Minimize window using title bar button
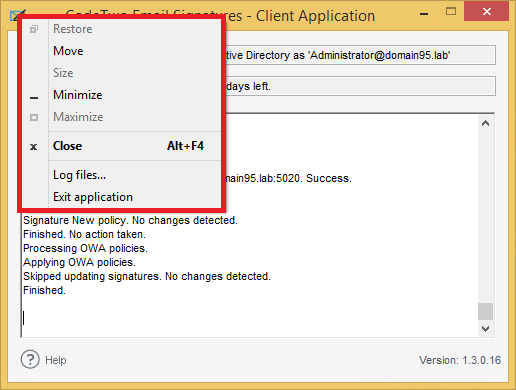 [424, 14]
